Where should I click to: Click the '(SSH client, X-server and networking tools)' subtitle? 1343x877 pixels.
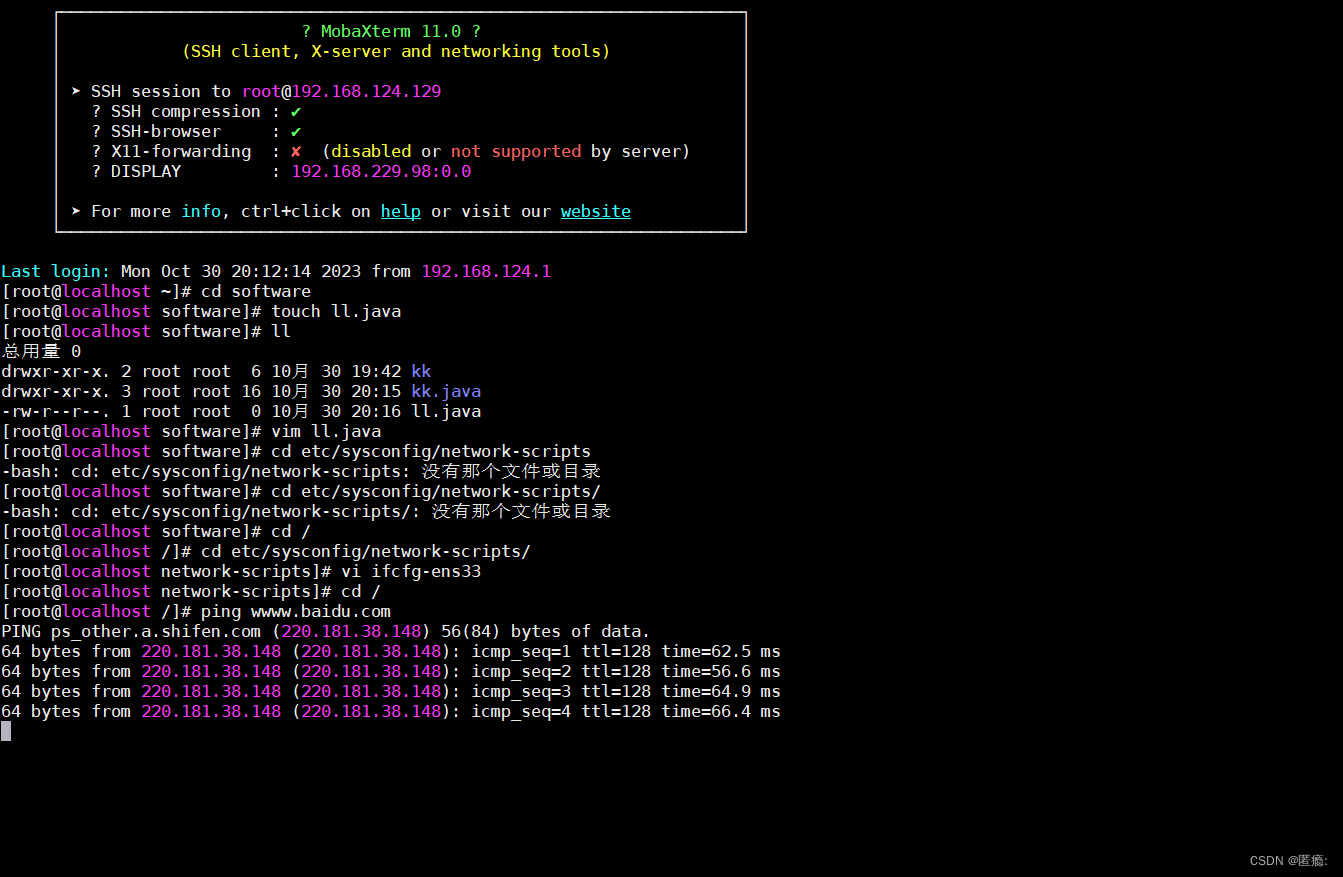[396, 51]
